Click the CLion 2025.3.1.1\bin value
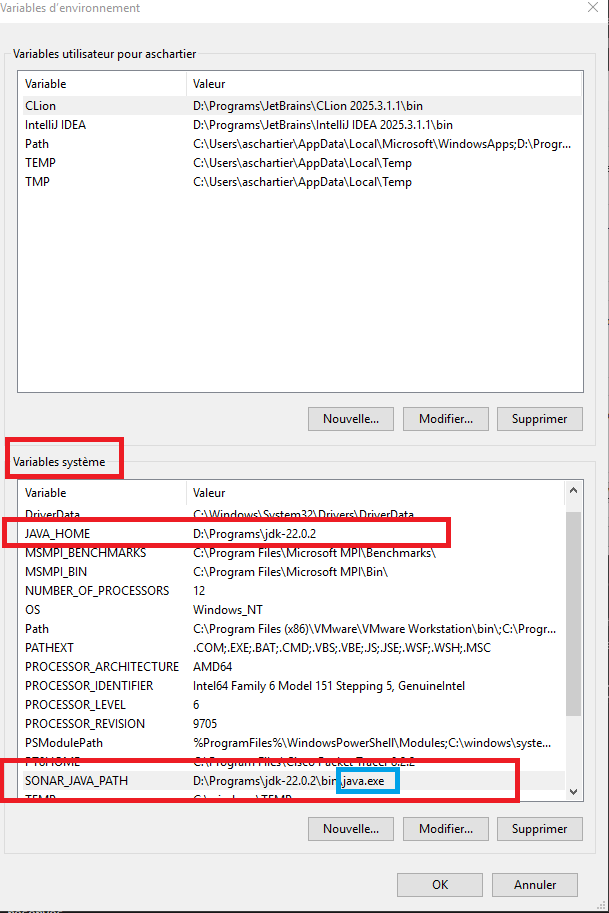 tap(308, 106)
